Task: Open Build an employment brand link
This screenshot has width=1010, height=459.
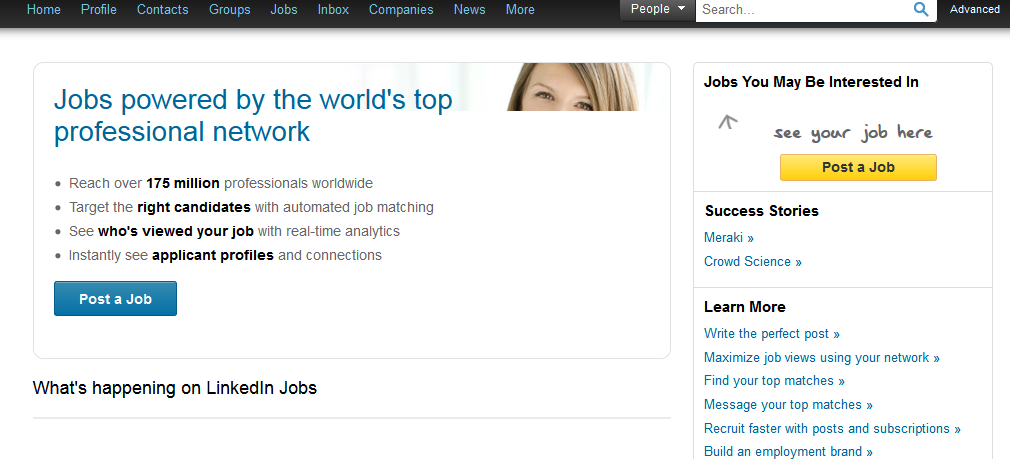Action: 788,451
